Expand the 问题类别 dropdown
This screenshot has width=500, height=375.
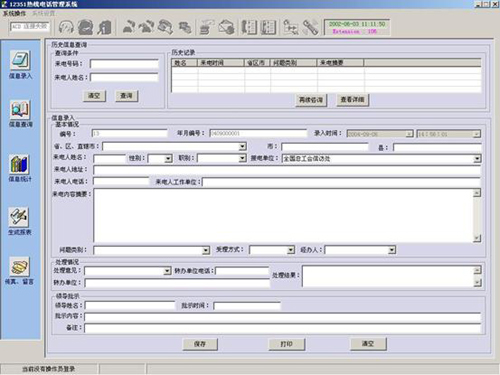[206, 250]
